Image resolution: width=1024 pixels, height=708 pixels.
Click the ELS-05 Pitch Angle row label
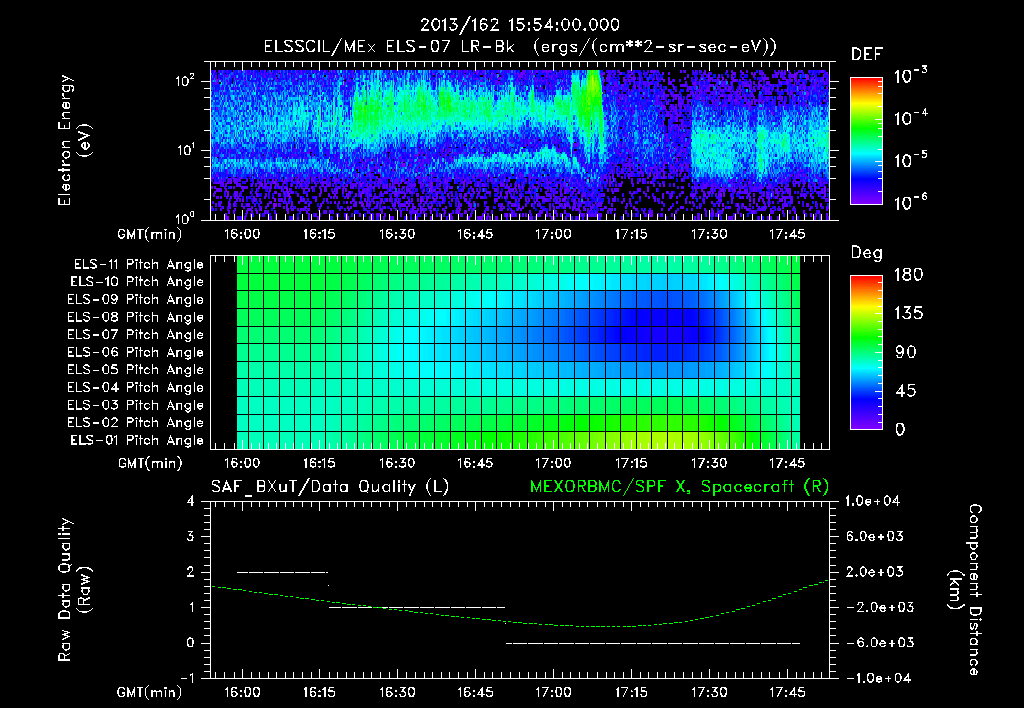135,370
